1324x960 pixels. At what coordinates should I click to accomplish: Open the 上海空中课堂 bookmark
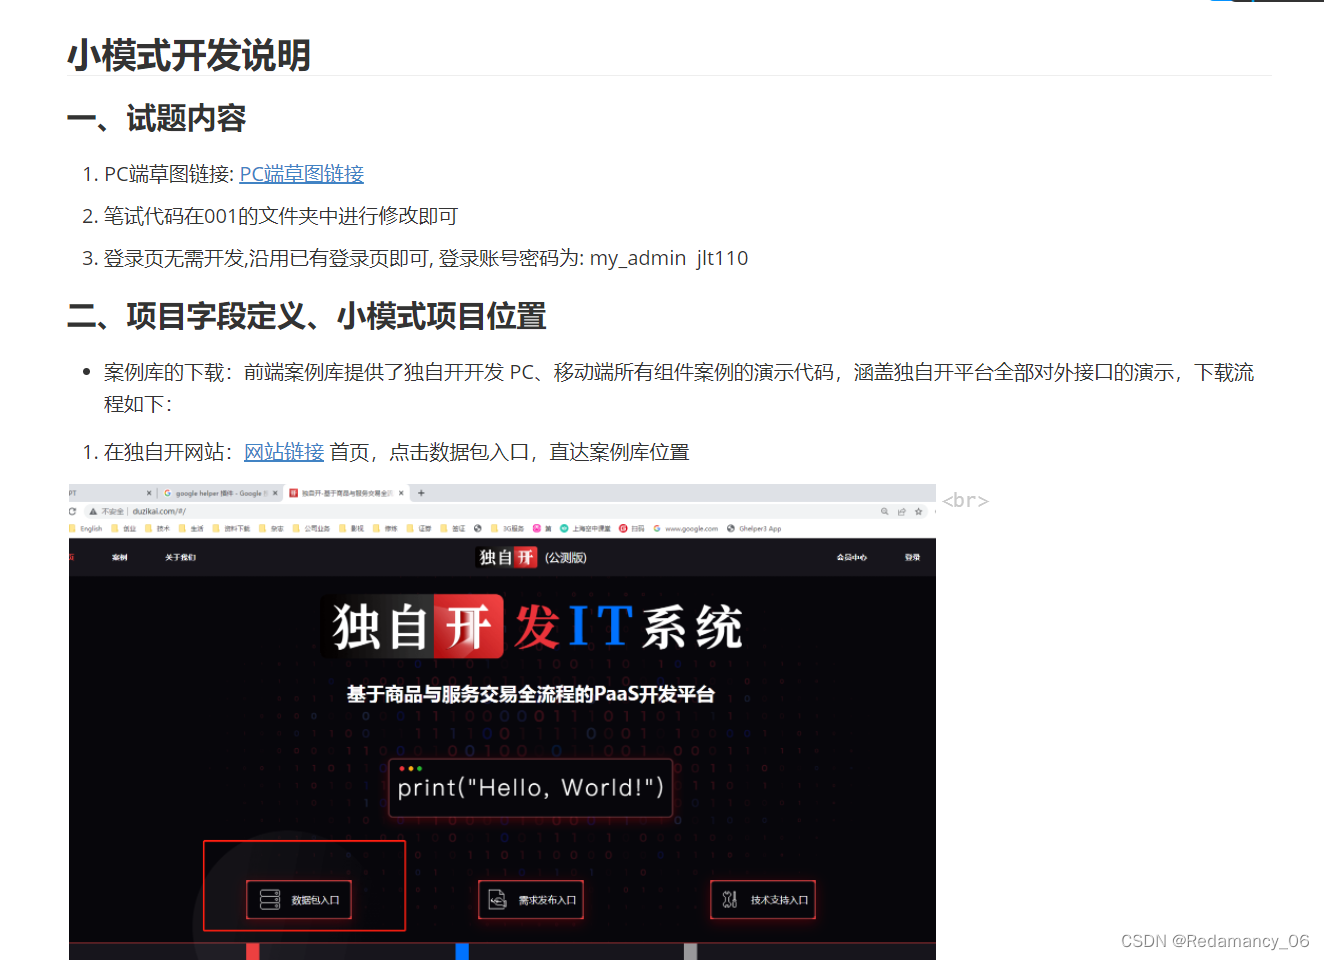tap(585, 528)
